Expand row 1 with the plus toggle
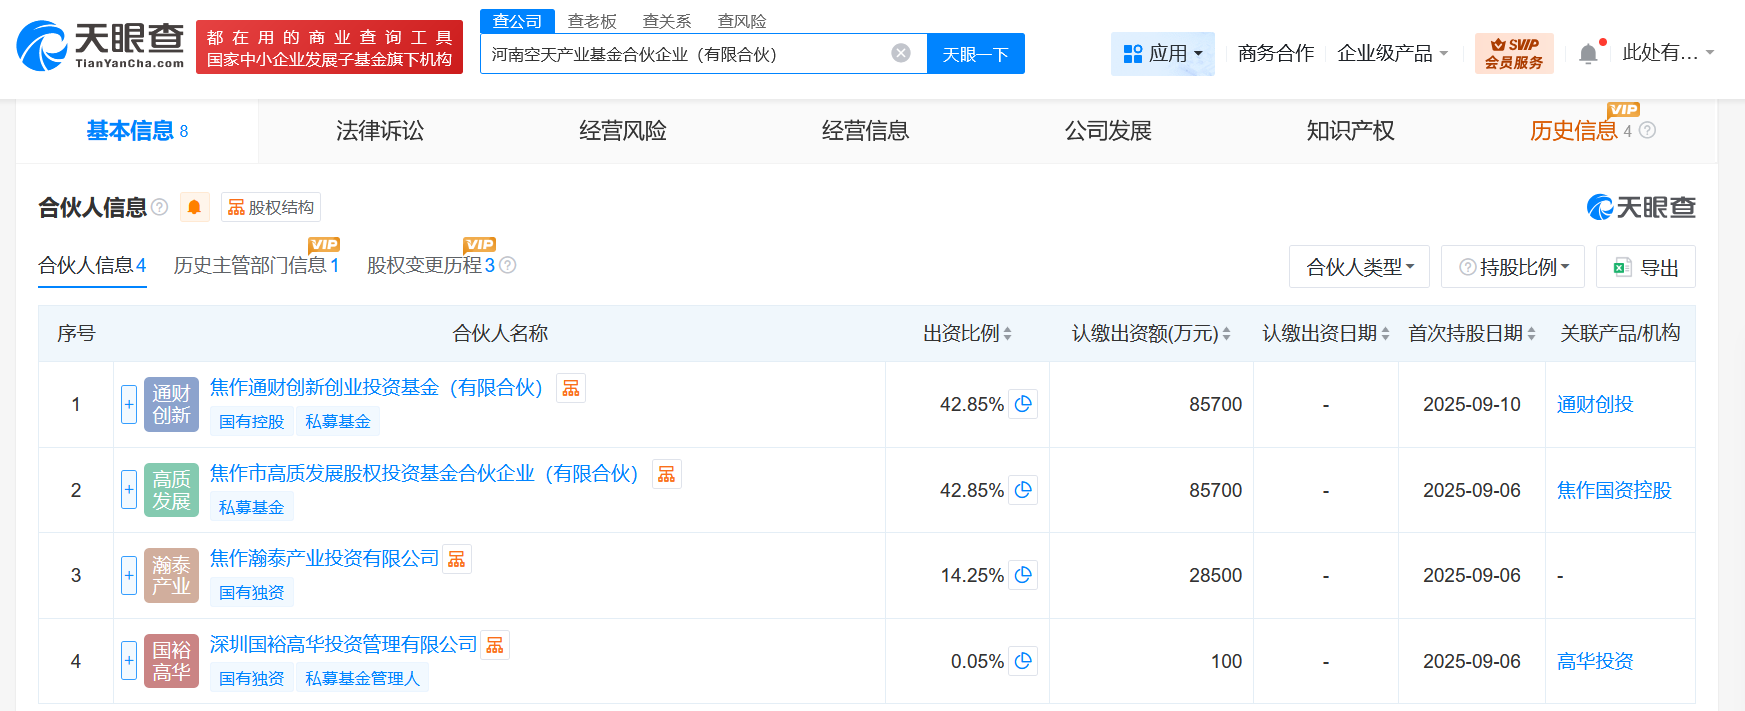The width and height of the screenshot is (1745, 711). coord(129,404)
